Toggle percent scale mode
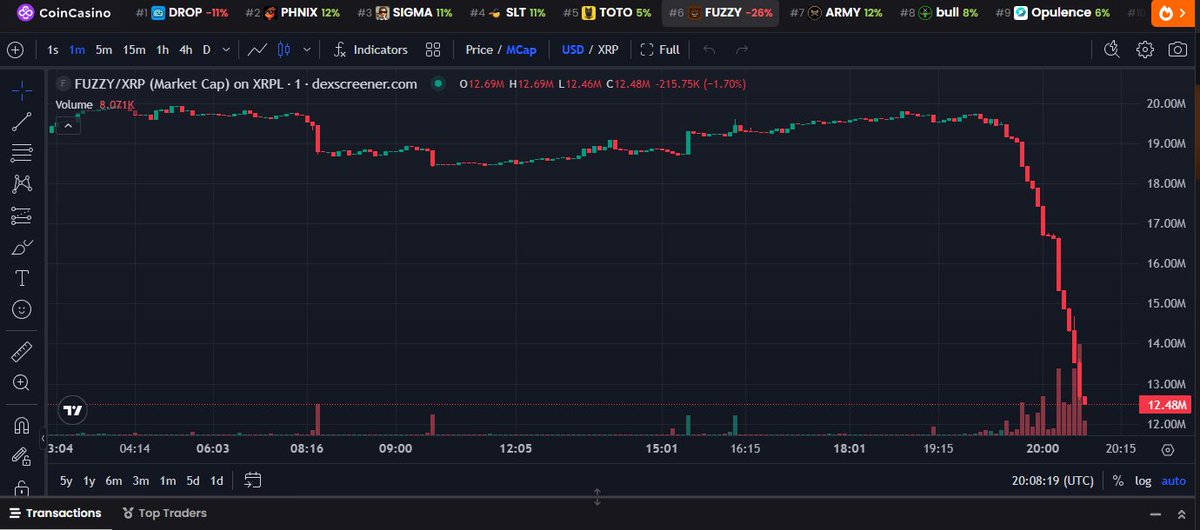 point(1118,481)
